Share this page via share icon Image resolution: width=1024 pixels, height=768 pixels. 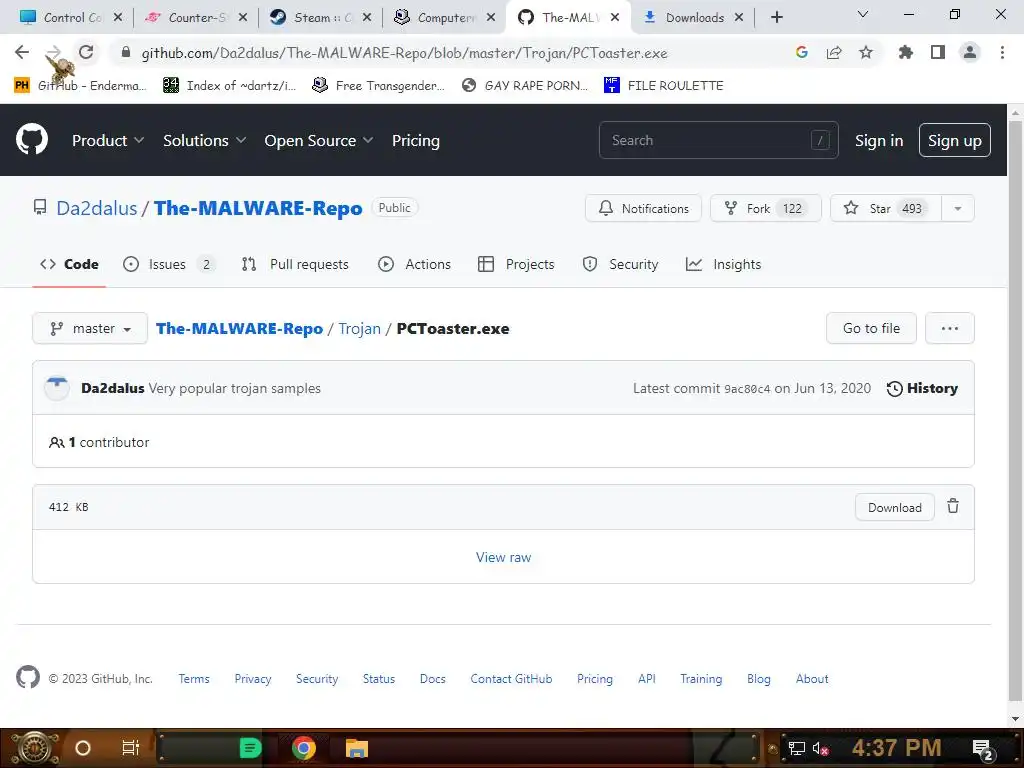[x=834, y=53]
